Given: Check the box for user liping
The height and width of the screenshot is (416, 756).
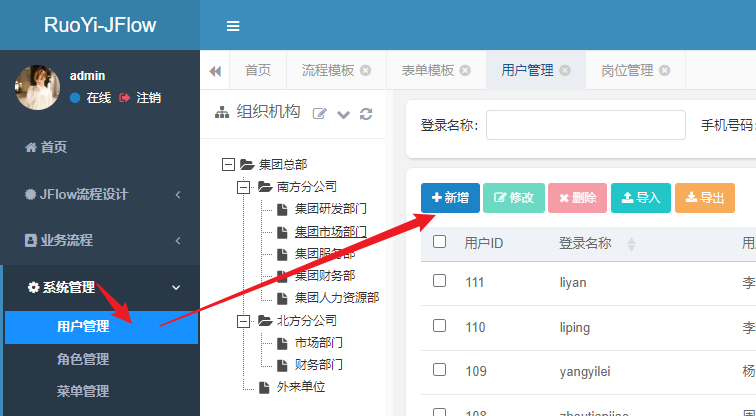Looking at the screenshot, I should click(439, 326).
